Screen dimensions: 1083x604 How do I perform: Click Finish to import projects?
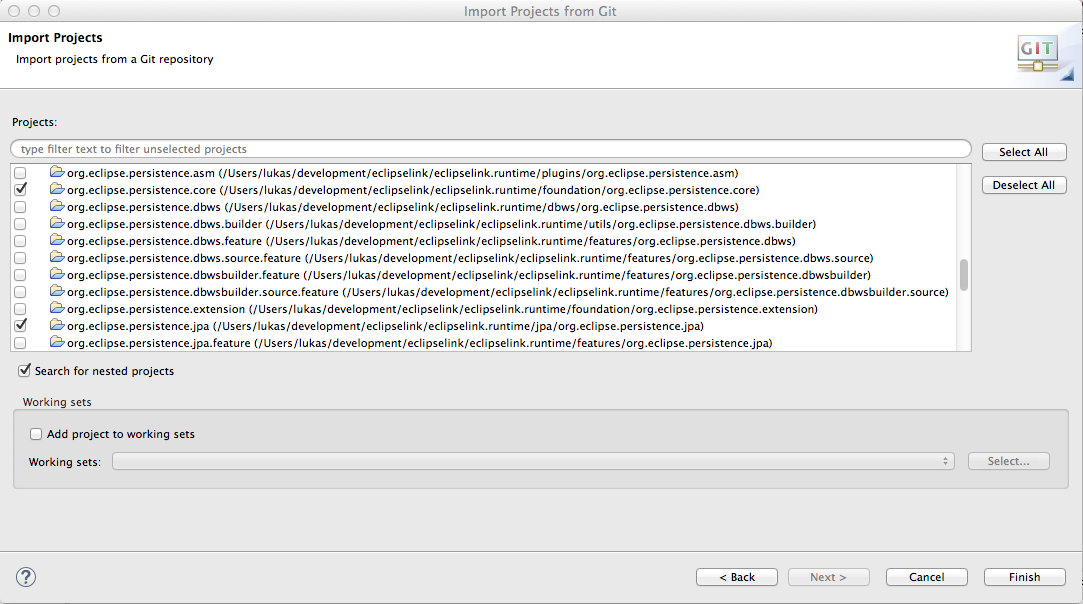pyautogui.click(x=1024, y=577)
